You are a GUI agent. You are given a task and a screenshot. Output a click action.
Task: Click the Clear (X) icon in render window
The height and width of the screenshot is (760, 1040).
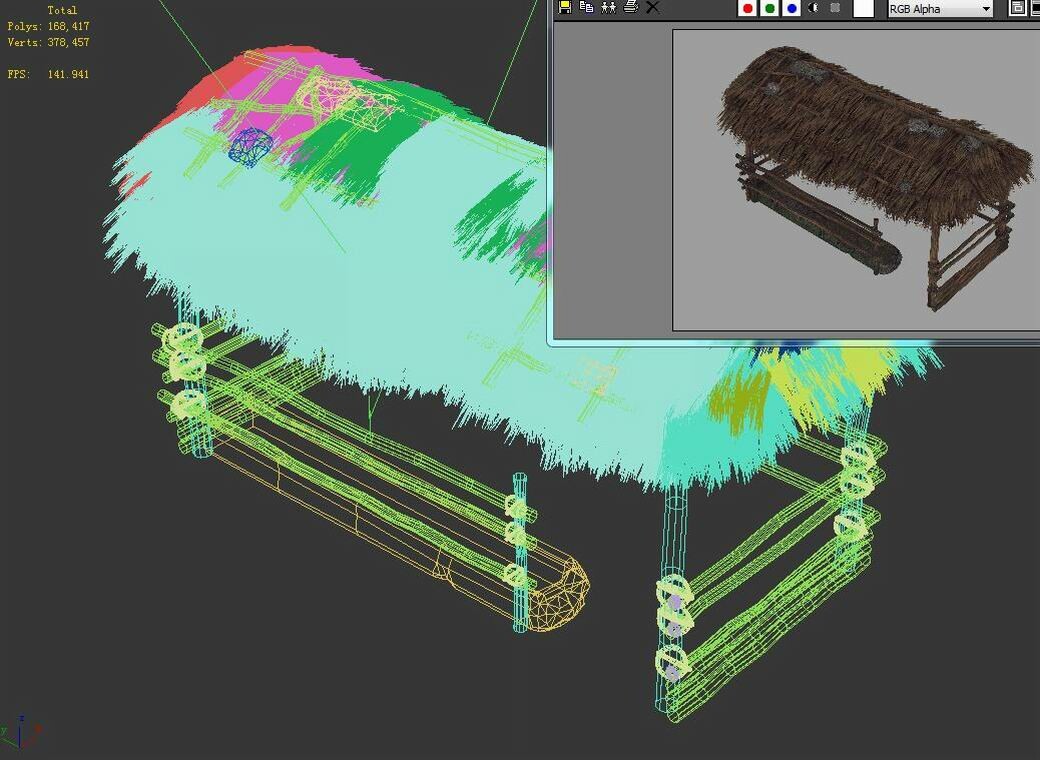(653, 7)
